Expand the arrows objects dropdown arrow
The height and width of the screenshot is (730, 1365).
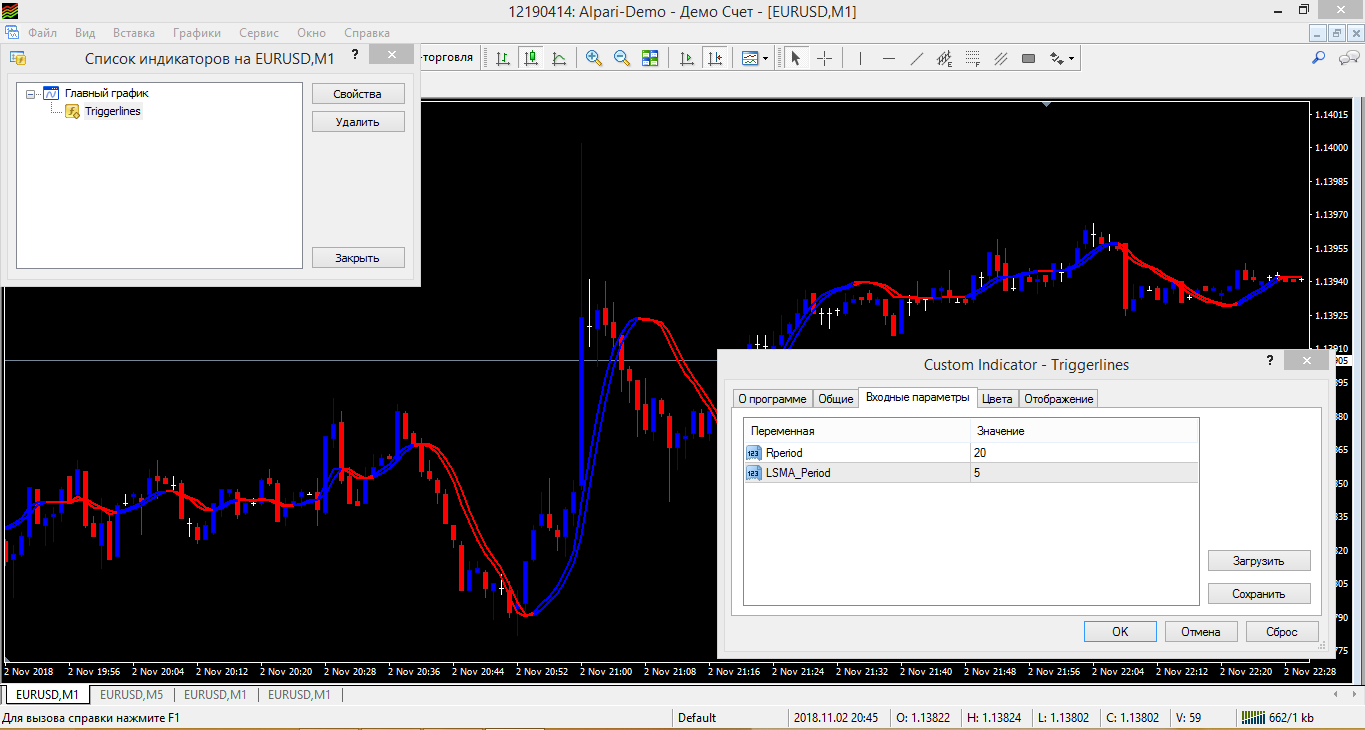pyautogui.click(x=1071, y=58)
